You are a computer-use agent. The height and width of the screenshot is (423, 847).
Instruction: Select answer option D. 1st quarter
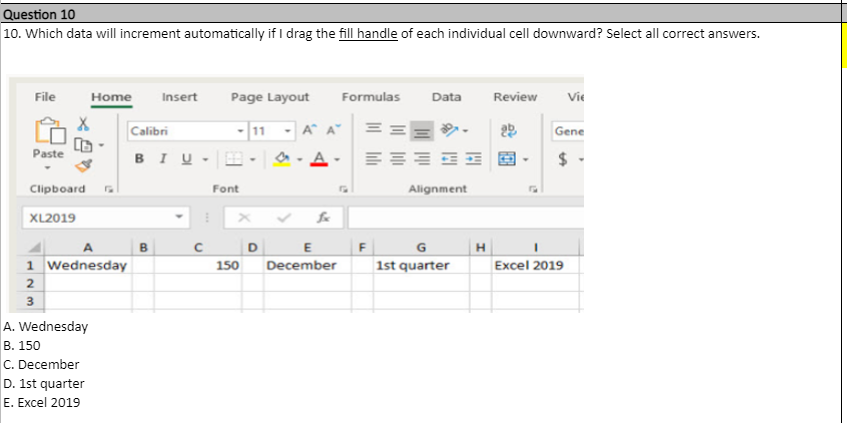44,384
